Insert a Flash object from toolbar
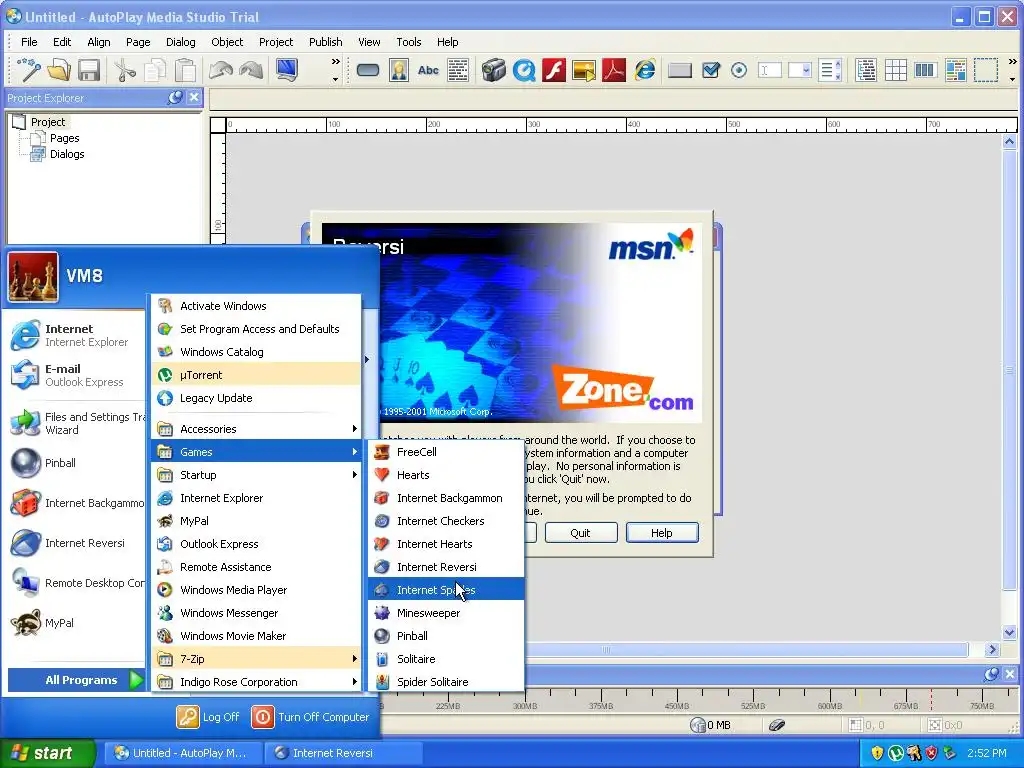Viewport: 1024px width, 768px height. click(554, 70)
